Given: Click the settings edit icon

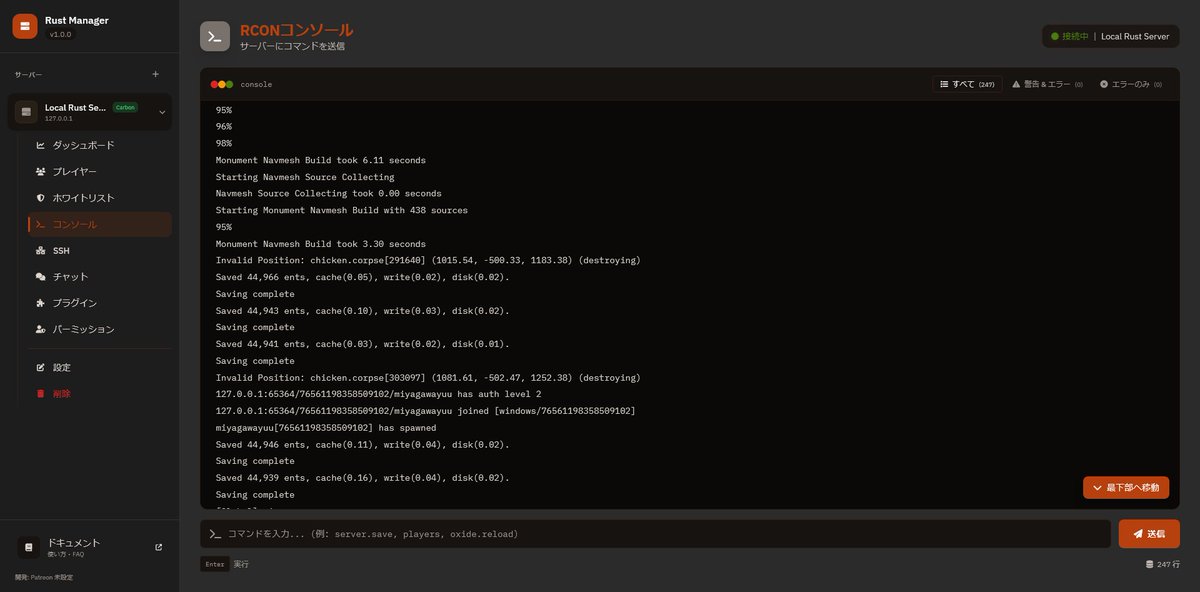Looking at the screenshot, I should [x=41, y=367].
